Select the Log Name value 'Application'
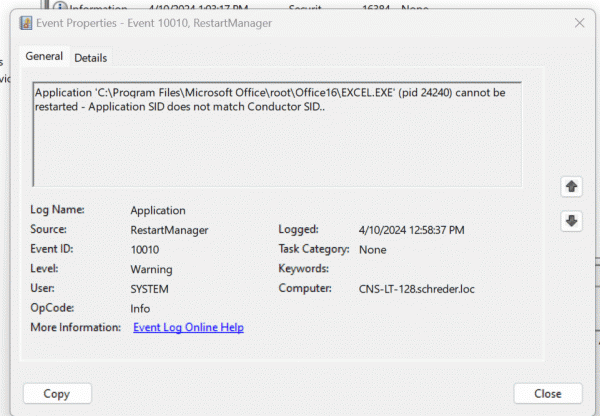 pyautogui.click(x=158, y=210)
